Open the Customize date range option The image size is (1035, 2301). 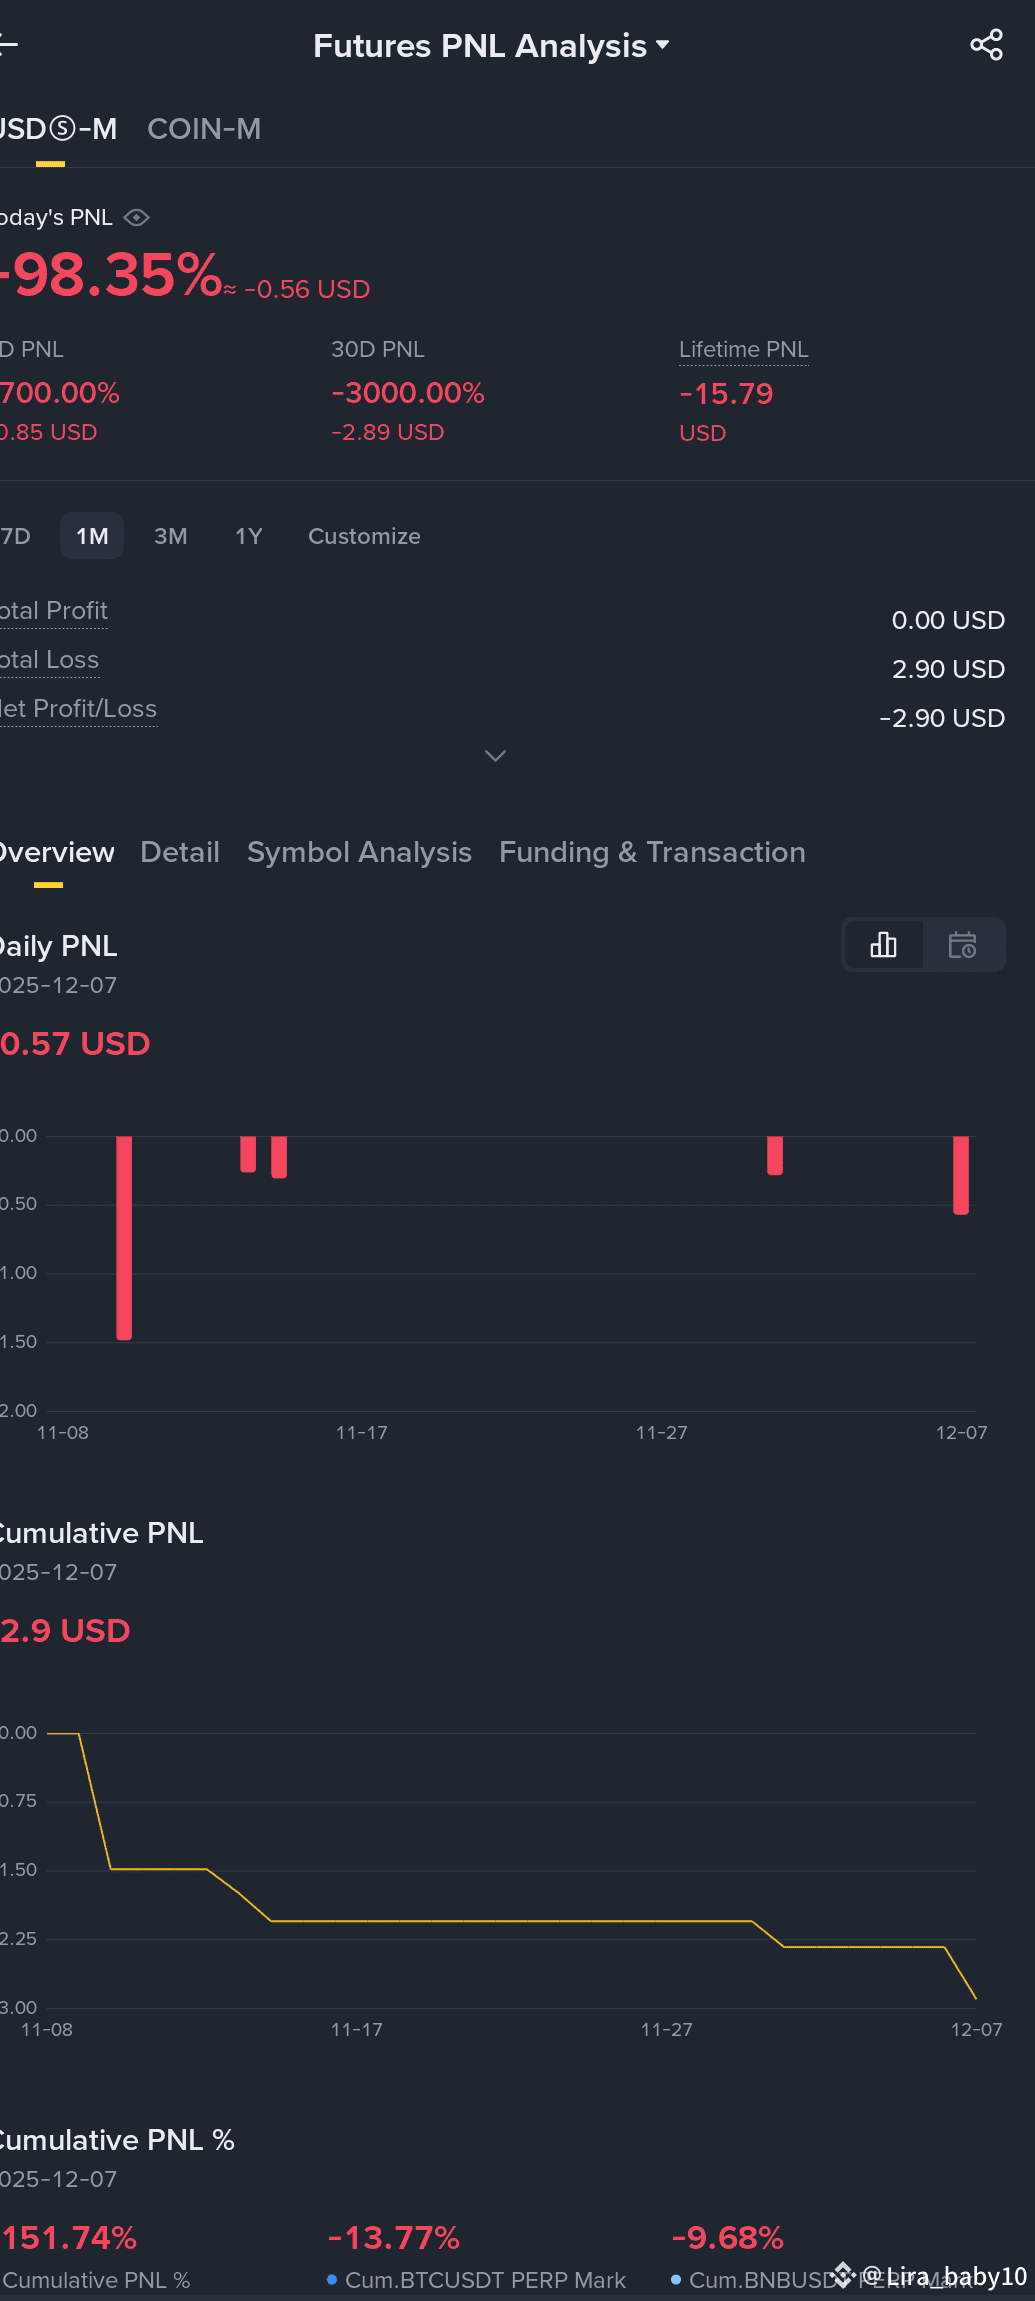(364, 536)
